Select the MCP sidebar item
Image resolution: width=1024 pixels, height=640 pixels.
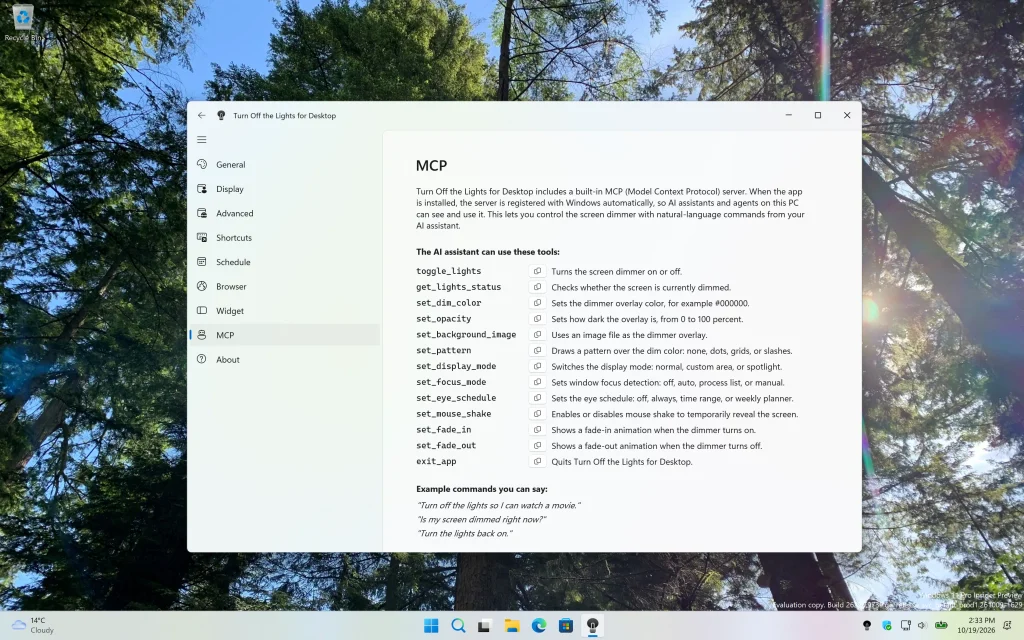click(x=285, y=335)
